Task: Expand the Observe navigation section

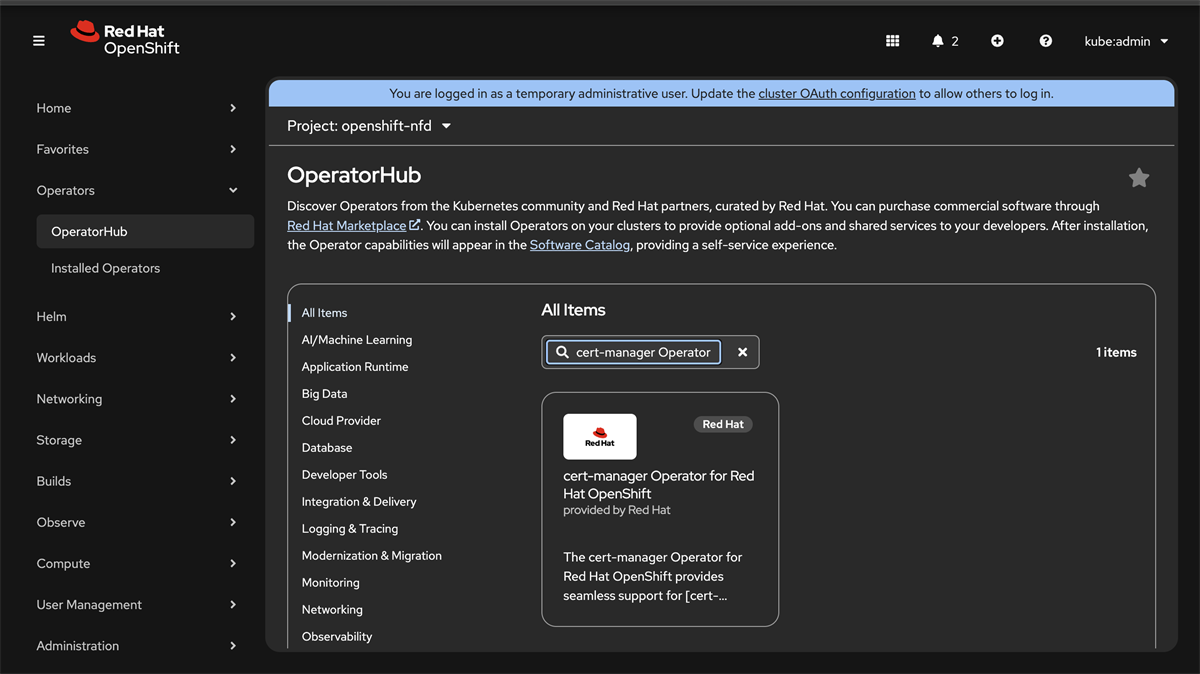Action: 136,522
